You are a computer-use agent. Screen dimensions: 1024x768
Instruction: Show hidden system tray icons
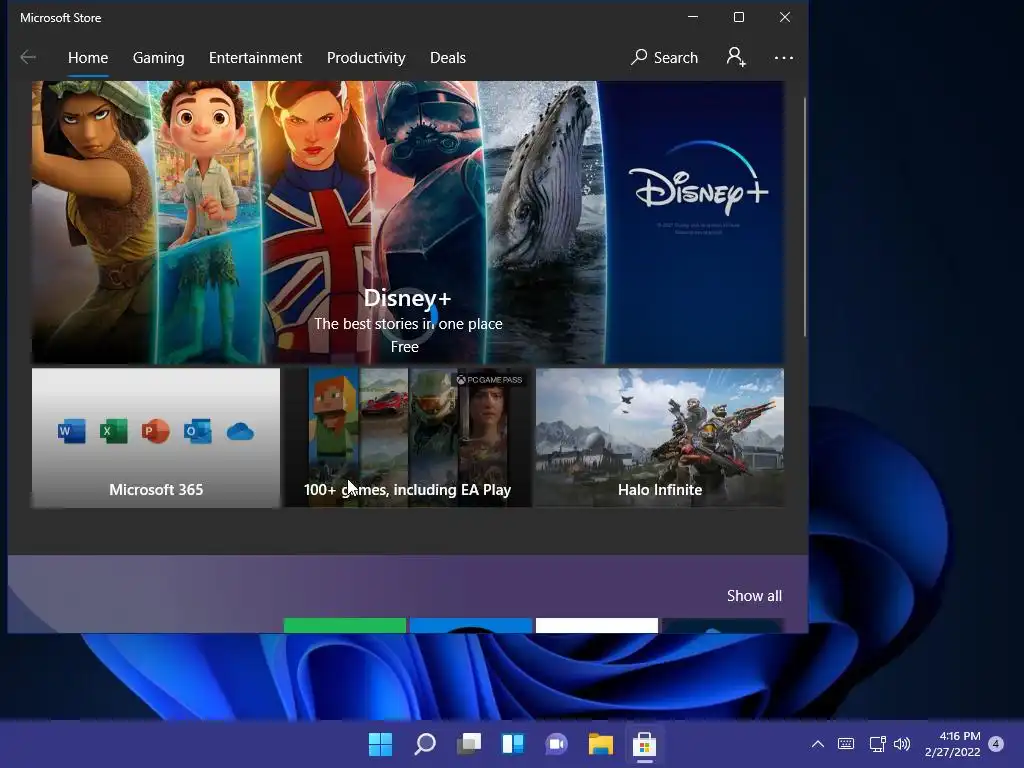tap(817, 744)
